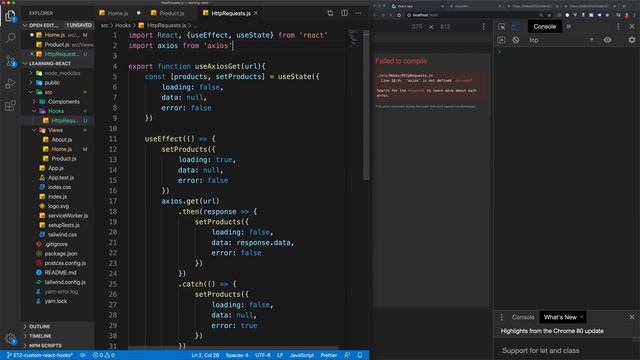This screenshot has width=640, height=360.
Task: Switch to the Home.js editor tab
Action: click(x=120, y=13)
